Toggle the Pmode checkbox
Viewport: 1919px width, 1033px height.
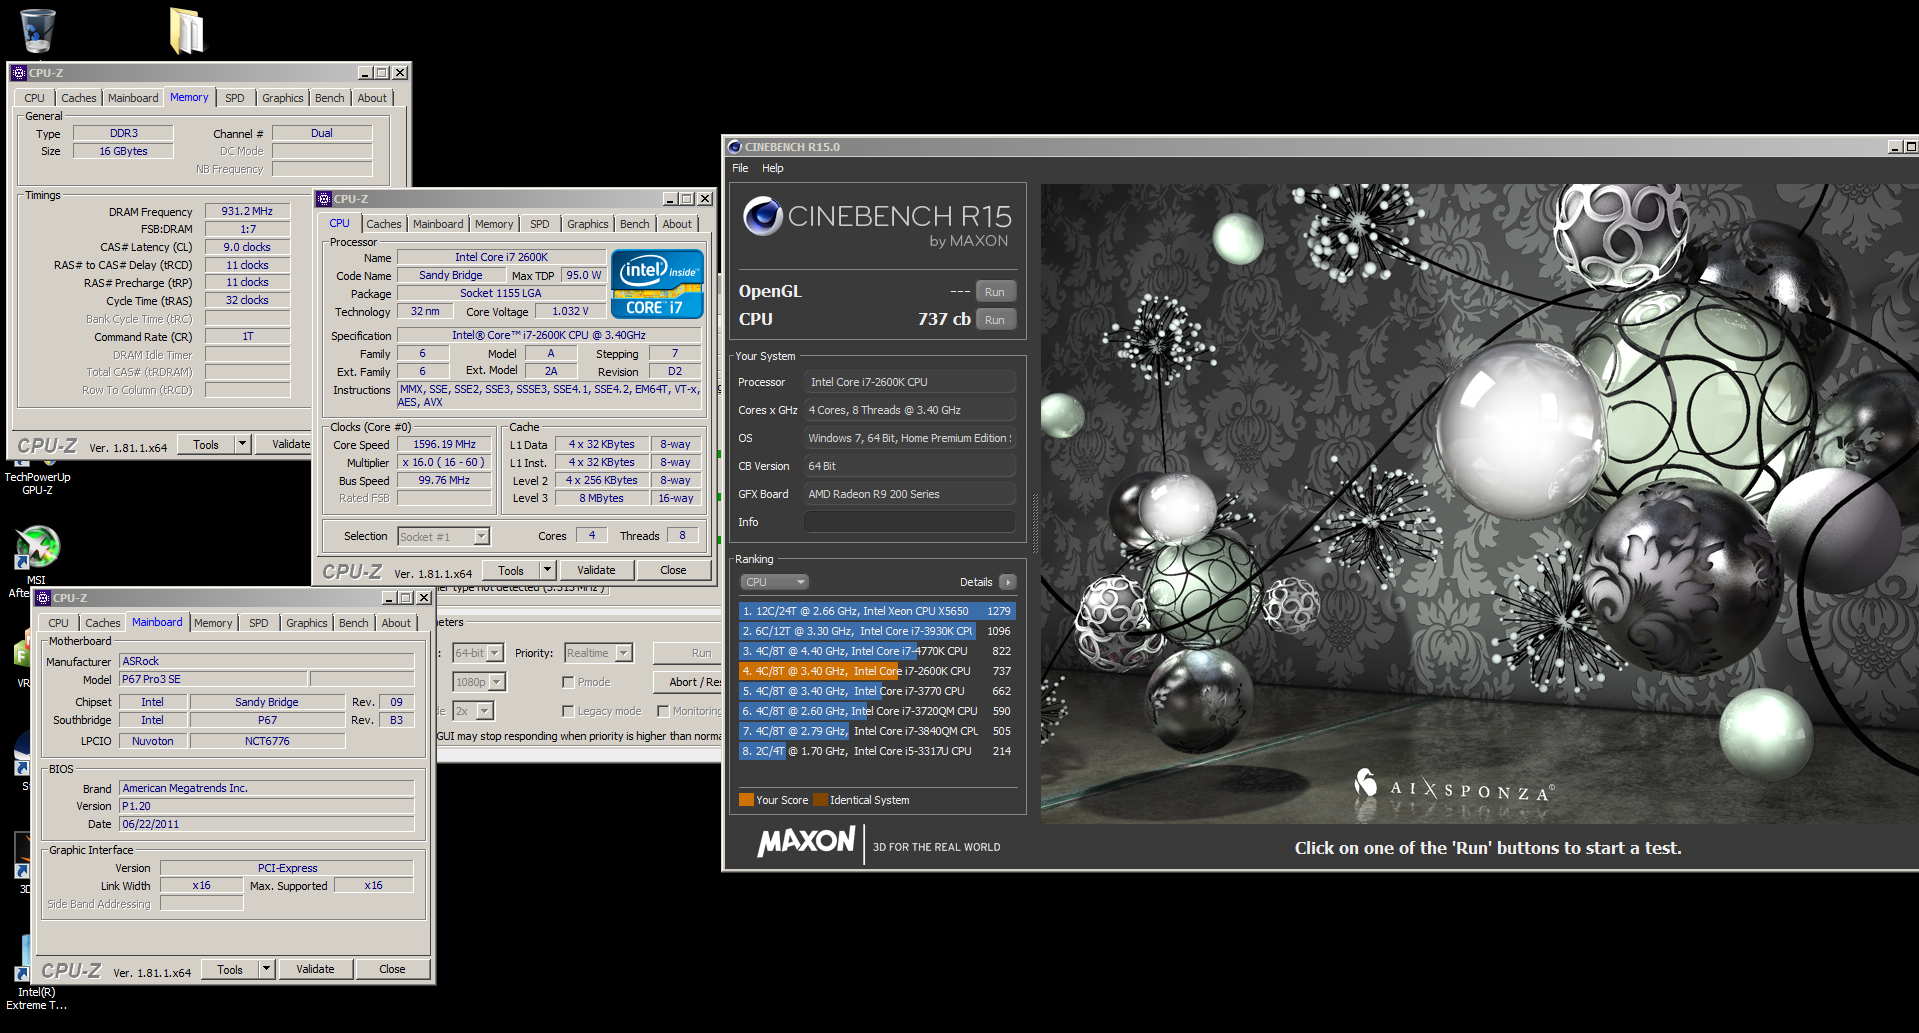click(x=568, y=682)
